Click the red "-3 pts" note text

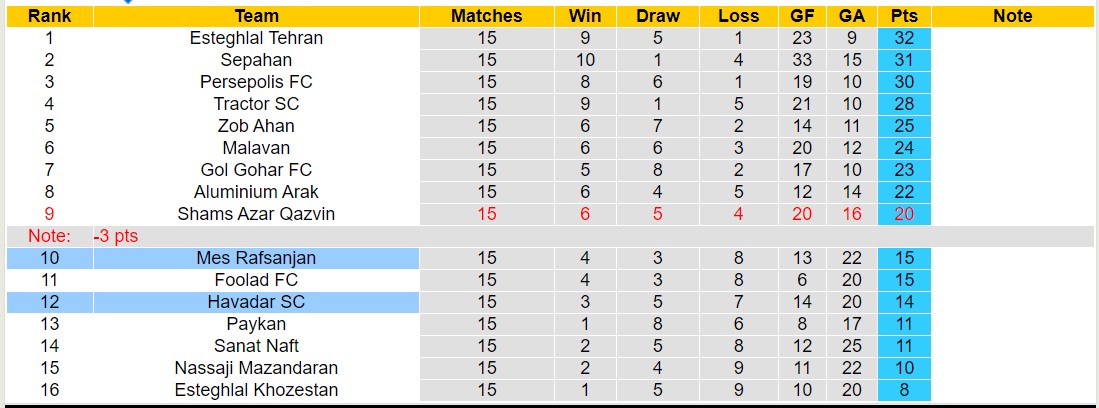(x=116, y=236)
